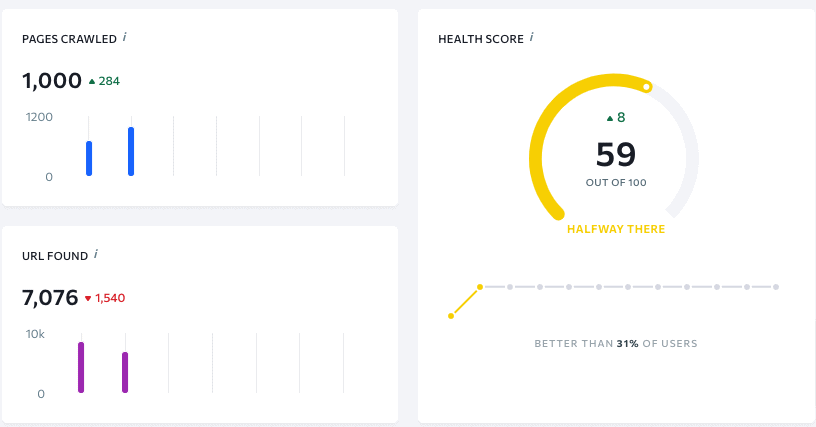This screenshot has width=816, height=427.
Task: Open the URL Found info icon
Action: (x=96, y=254)
